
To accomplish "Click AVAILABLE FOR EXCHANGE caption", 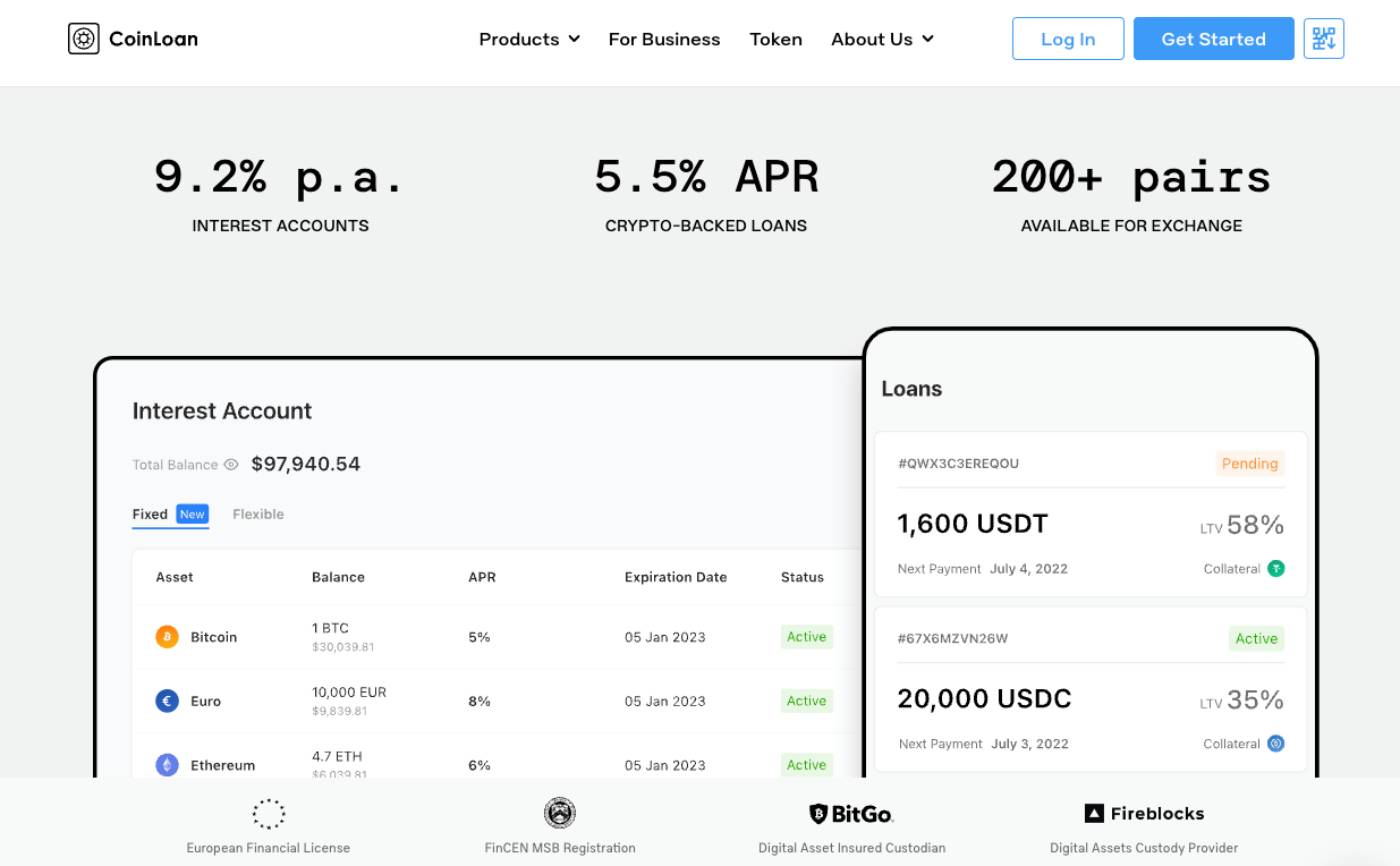I will [1131, 226].
